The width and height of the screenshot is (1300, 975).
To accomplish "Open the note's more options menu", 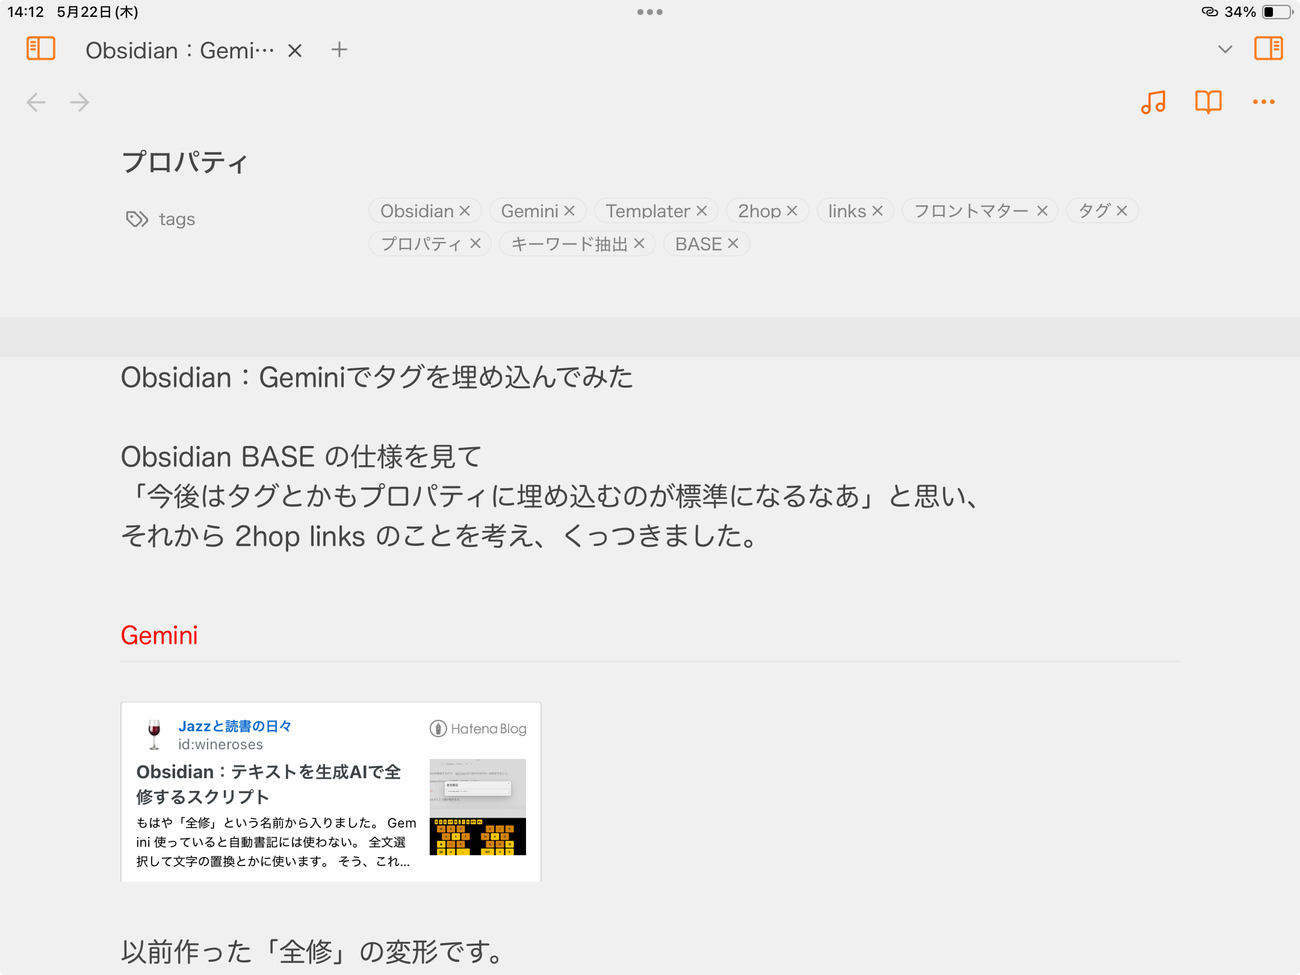I will pyautogui.click(x=1264, y=102).
